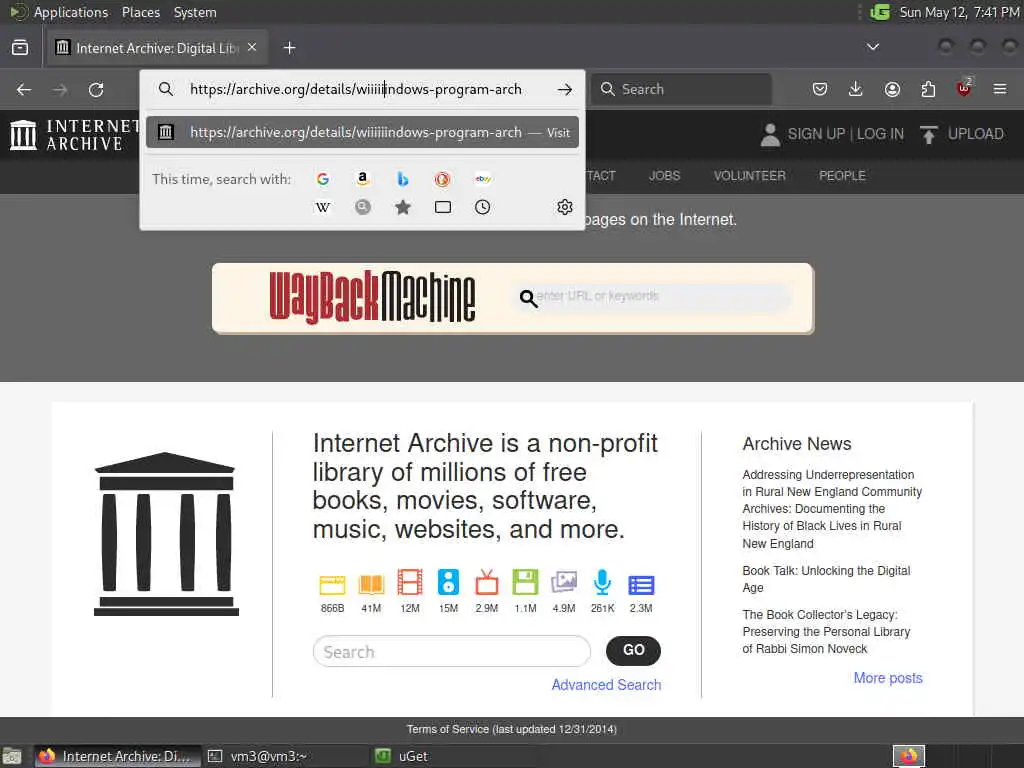Image resolution: width=1024 pixels, height=768 pixels.
Task: Open Firefox View from the tab bar
Action: click(x=20, y=48)
